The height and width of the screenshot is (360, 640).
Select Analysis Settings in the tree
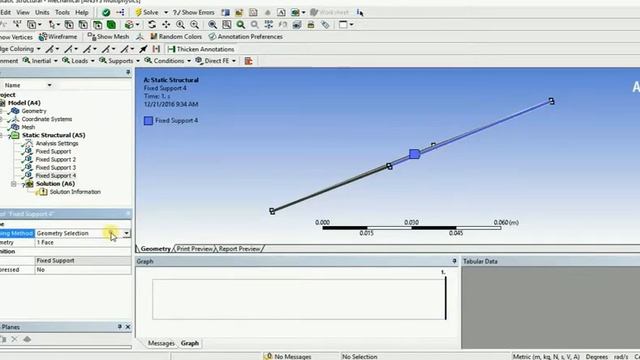coord(57,143)
